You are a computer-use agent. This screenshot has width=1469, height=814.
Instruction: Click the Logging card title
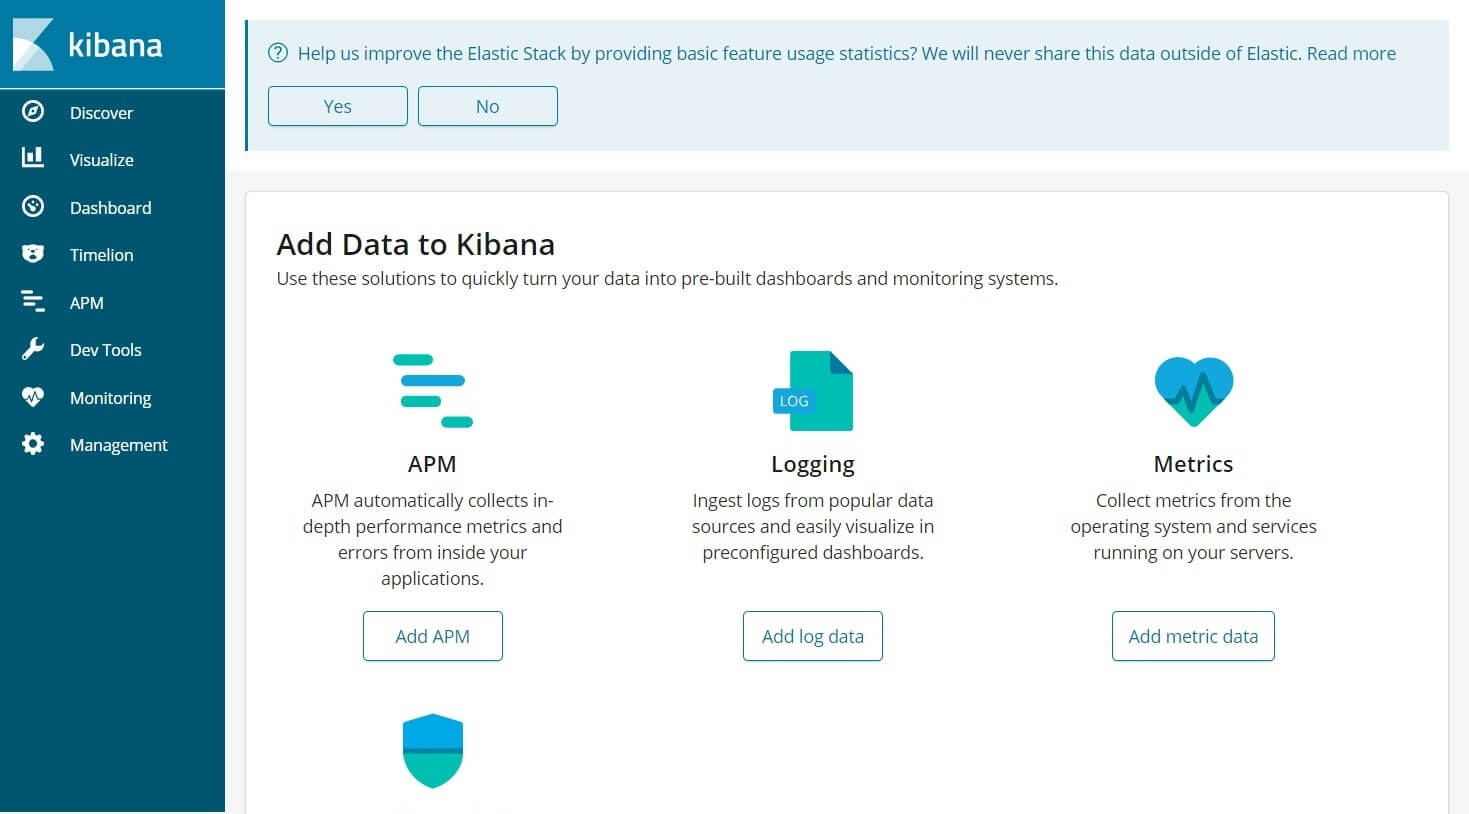[x=813, y=465]
